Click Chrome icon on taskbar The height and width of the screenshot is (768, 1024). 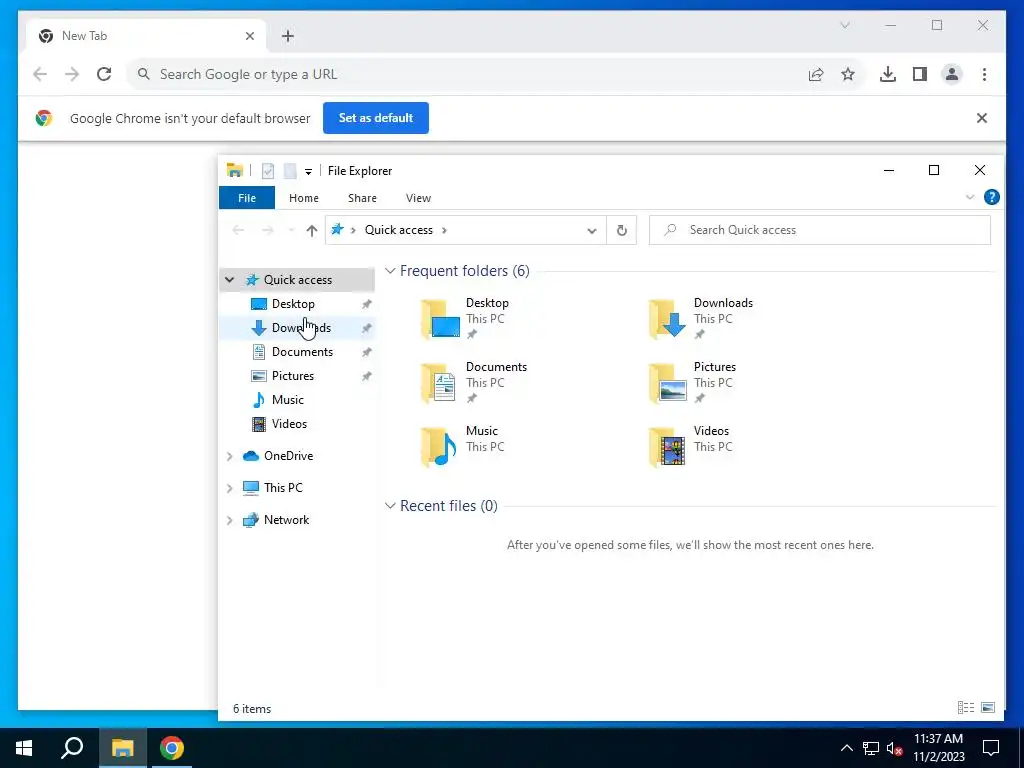pyautogui.click(x=172, y=748)
